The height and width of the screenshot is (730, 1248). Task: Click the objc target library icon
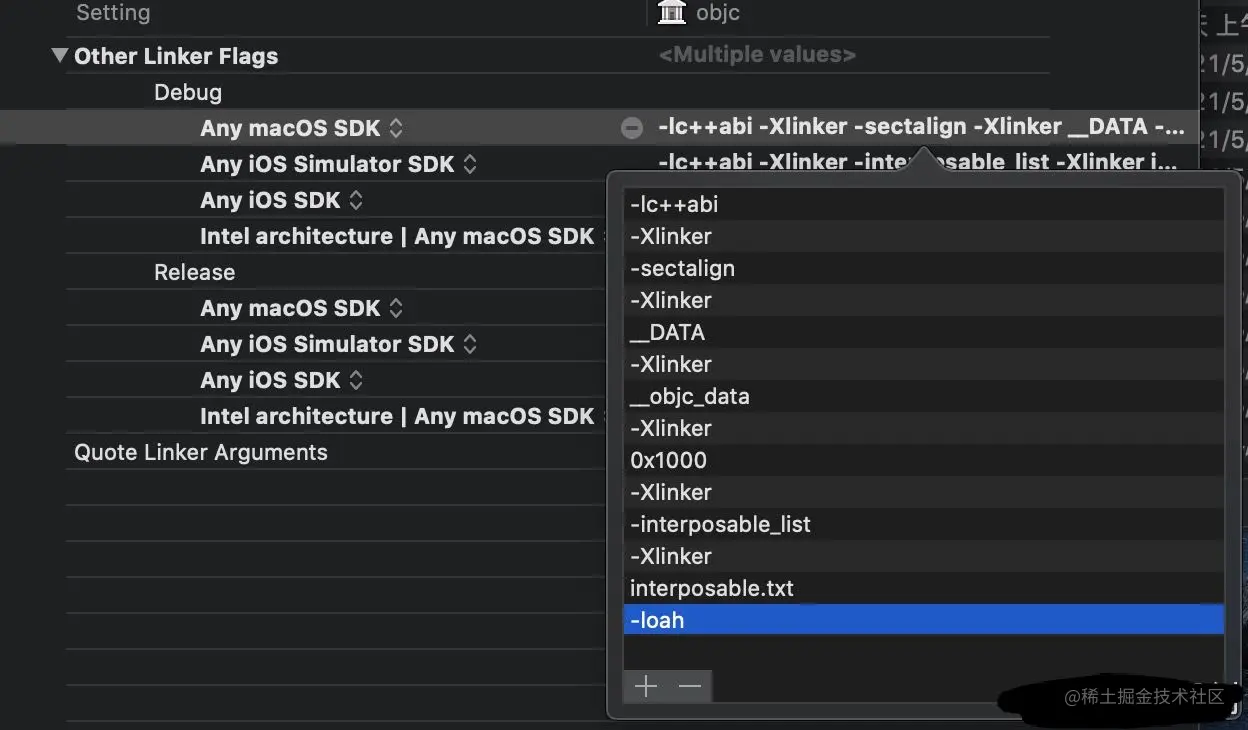pyautogui.click(x=672, y=13)
